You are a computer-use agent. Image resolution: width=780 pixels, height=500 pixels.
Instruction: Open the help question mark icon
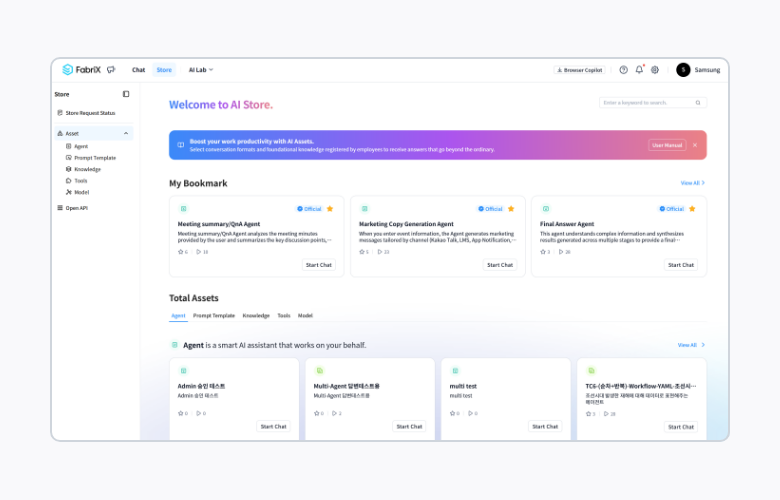624,70
